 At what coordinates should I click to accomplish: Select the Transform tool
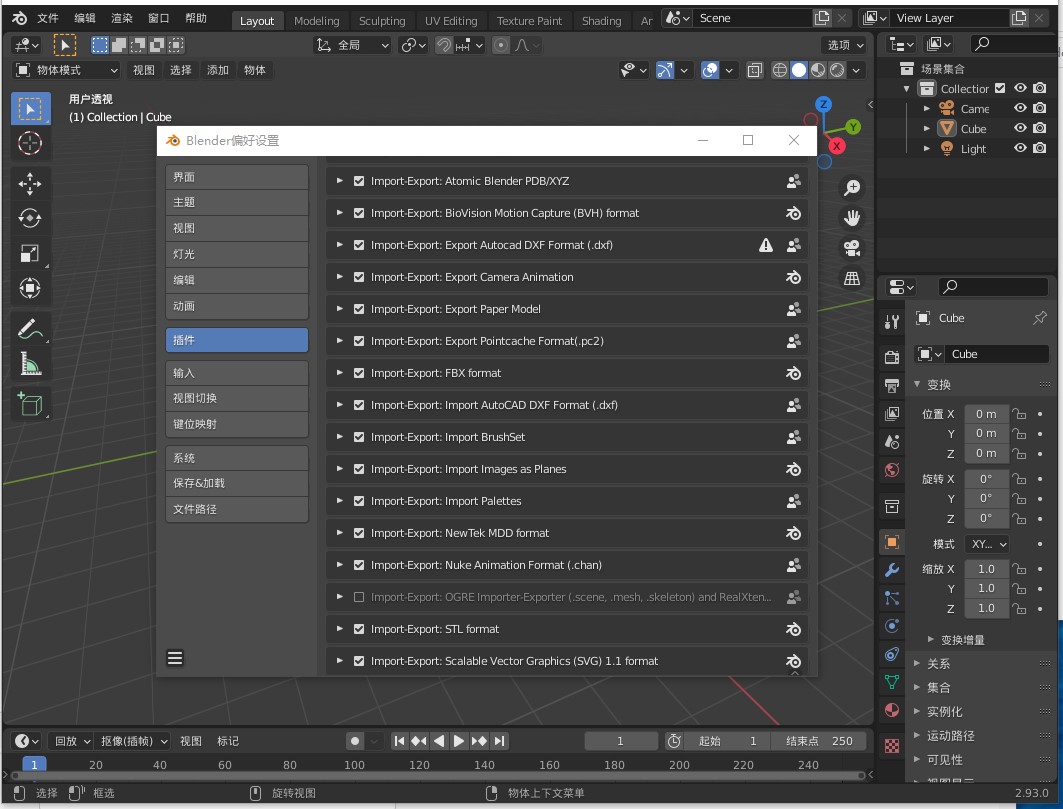[x=30, y=288]
